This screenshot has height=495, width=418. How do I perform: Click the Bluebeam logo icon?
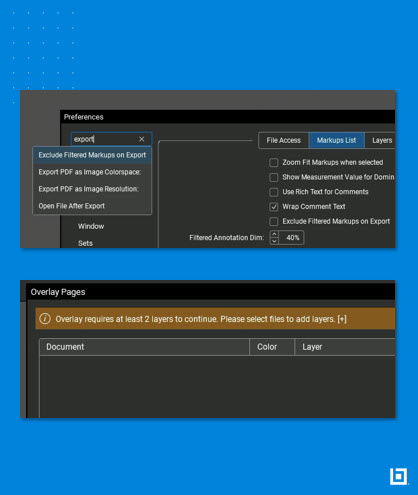399,476
